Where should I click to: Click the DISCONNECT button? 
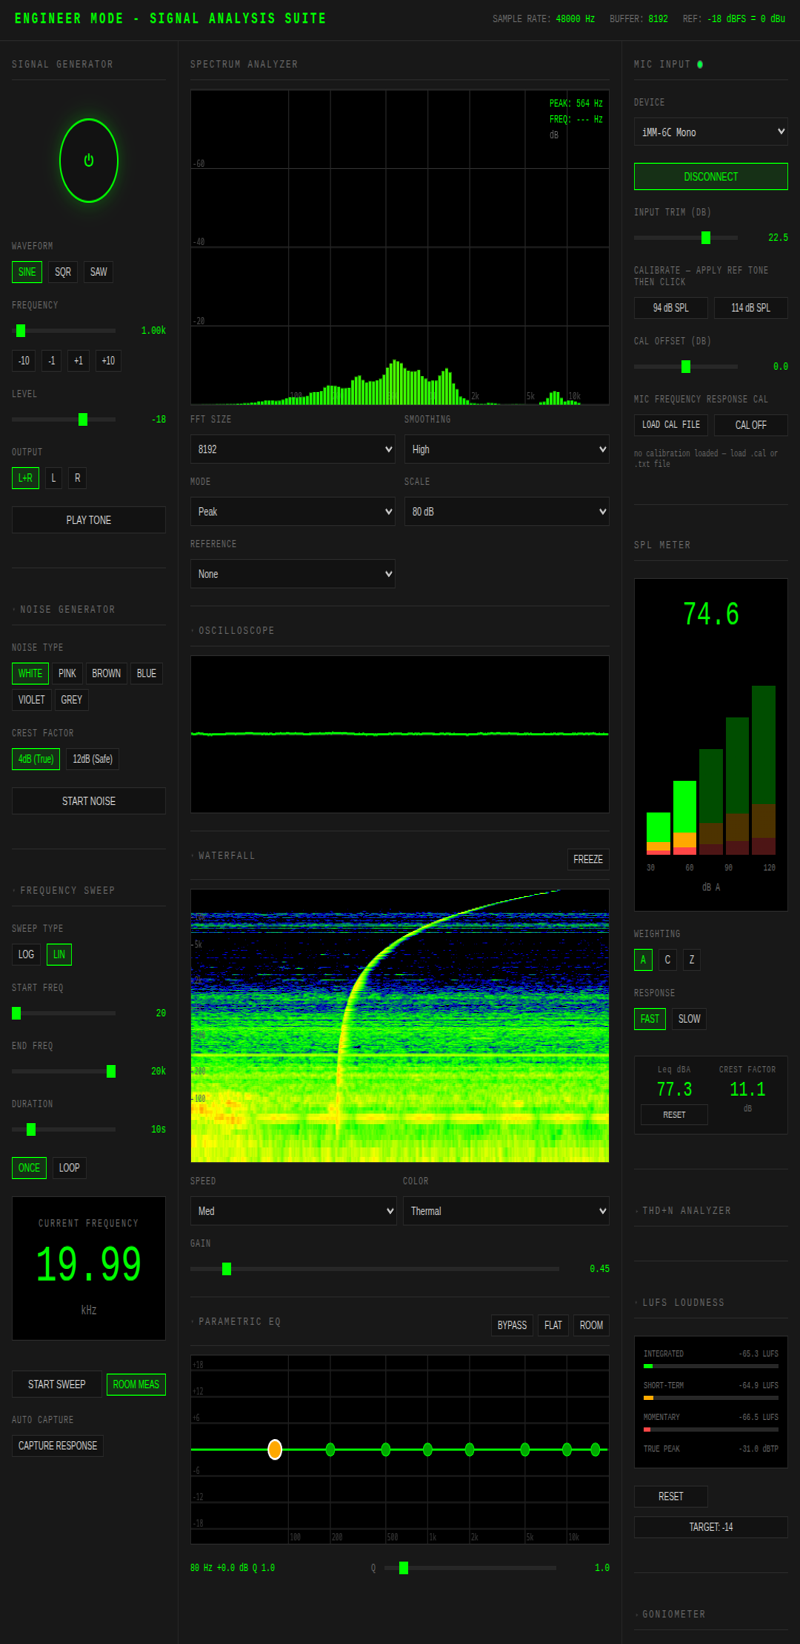[x=711, y=177]
